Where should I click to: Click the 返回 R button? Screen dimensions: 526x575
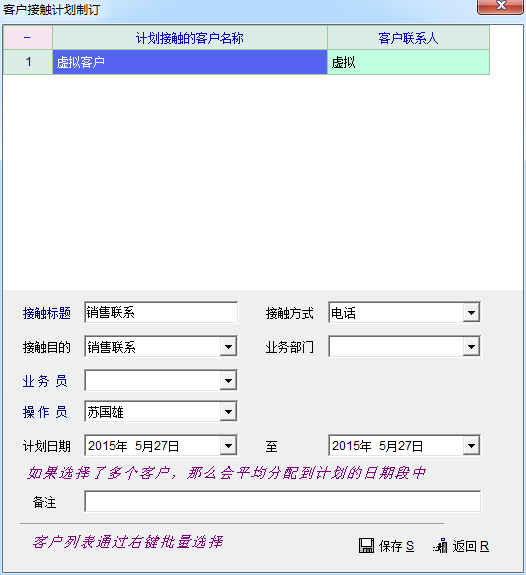click(461, 546)
